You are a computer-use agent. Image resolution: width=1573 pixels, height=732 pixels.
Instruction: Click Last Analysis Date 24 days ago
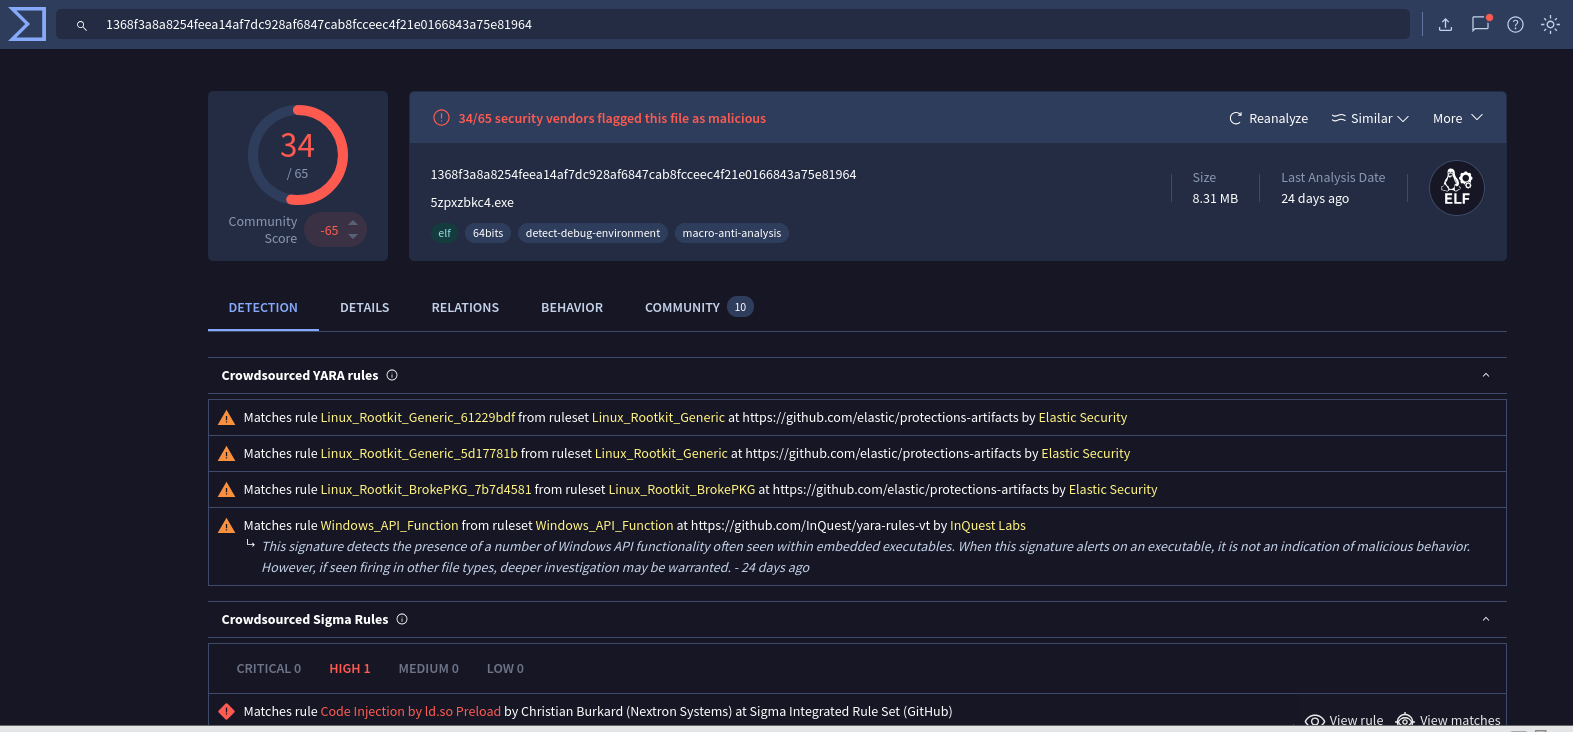pos(1315,199)
